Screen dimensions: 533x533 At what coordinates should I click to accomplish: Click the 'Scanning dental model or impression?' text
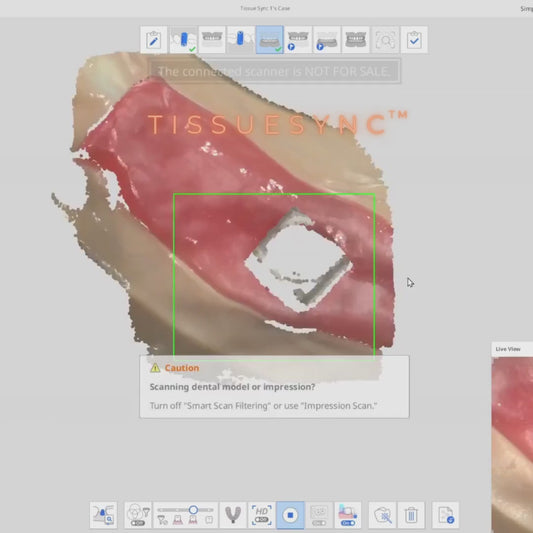[x=232, y=387]
